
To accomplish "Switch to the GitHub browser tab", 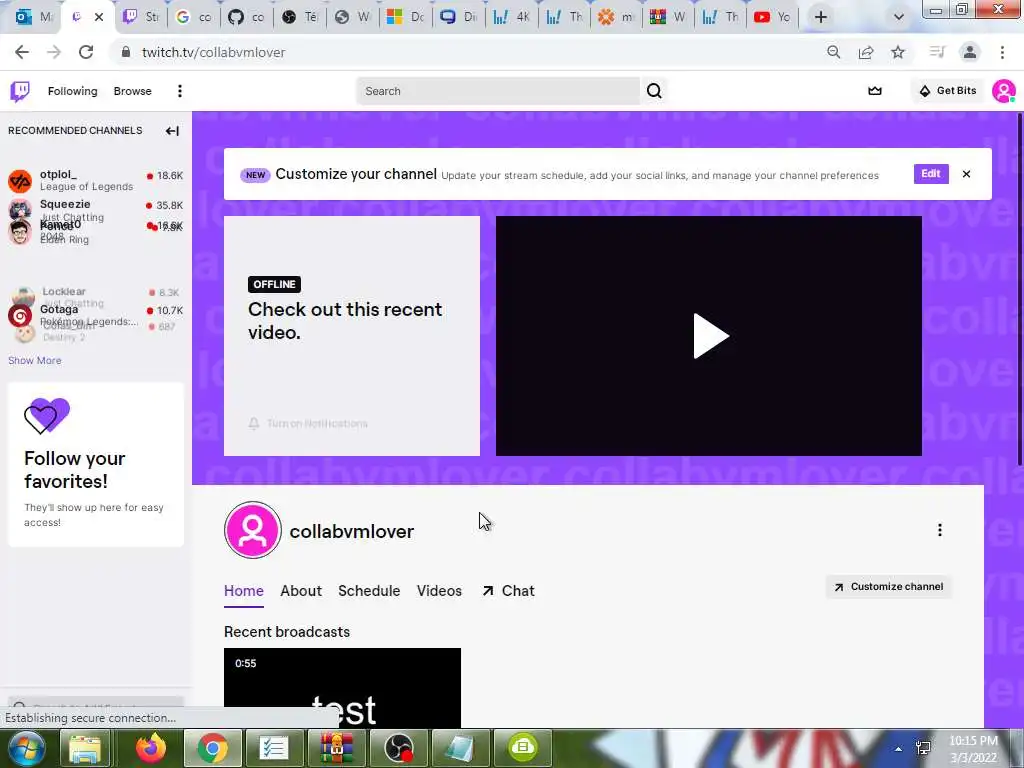I will pos(246,18).
